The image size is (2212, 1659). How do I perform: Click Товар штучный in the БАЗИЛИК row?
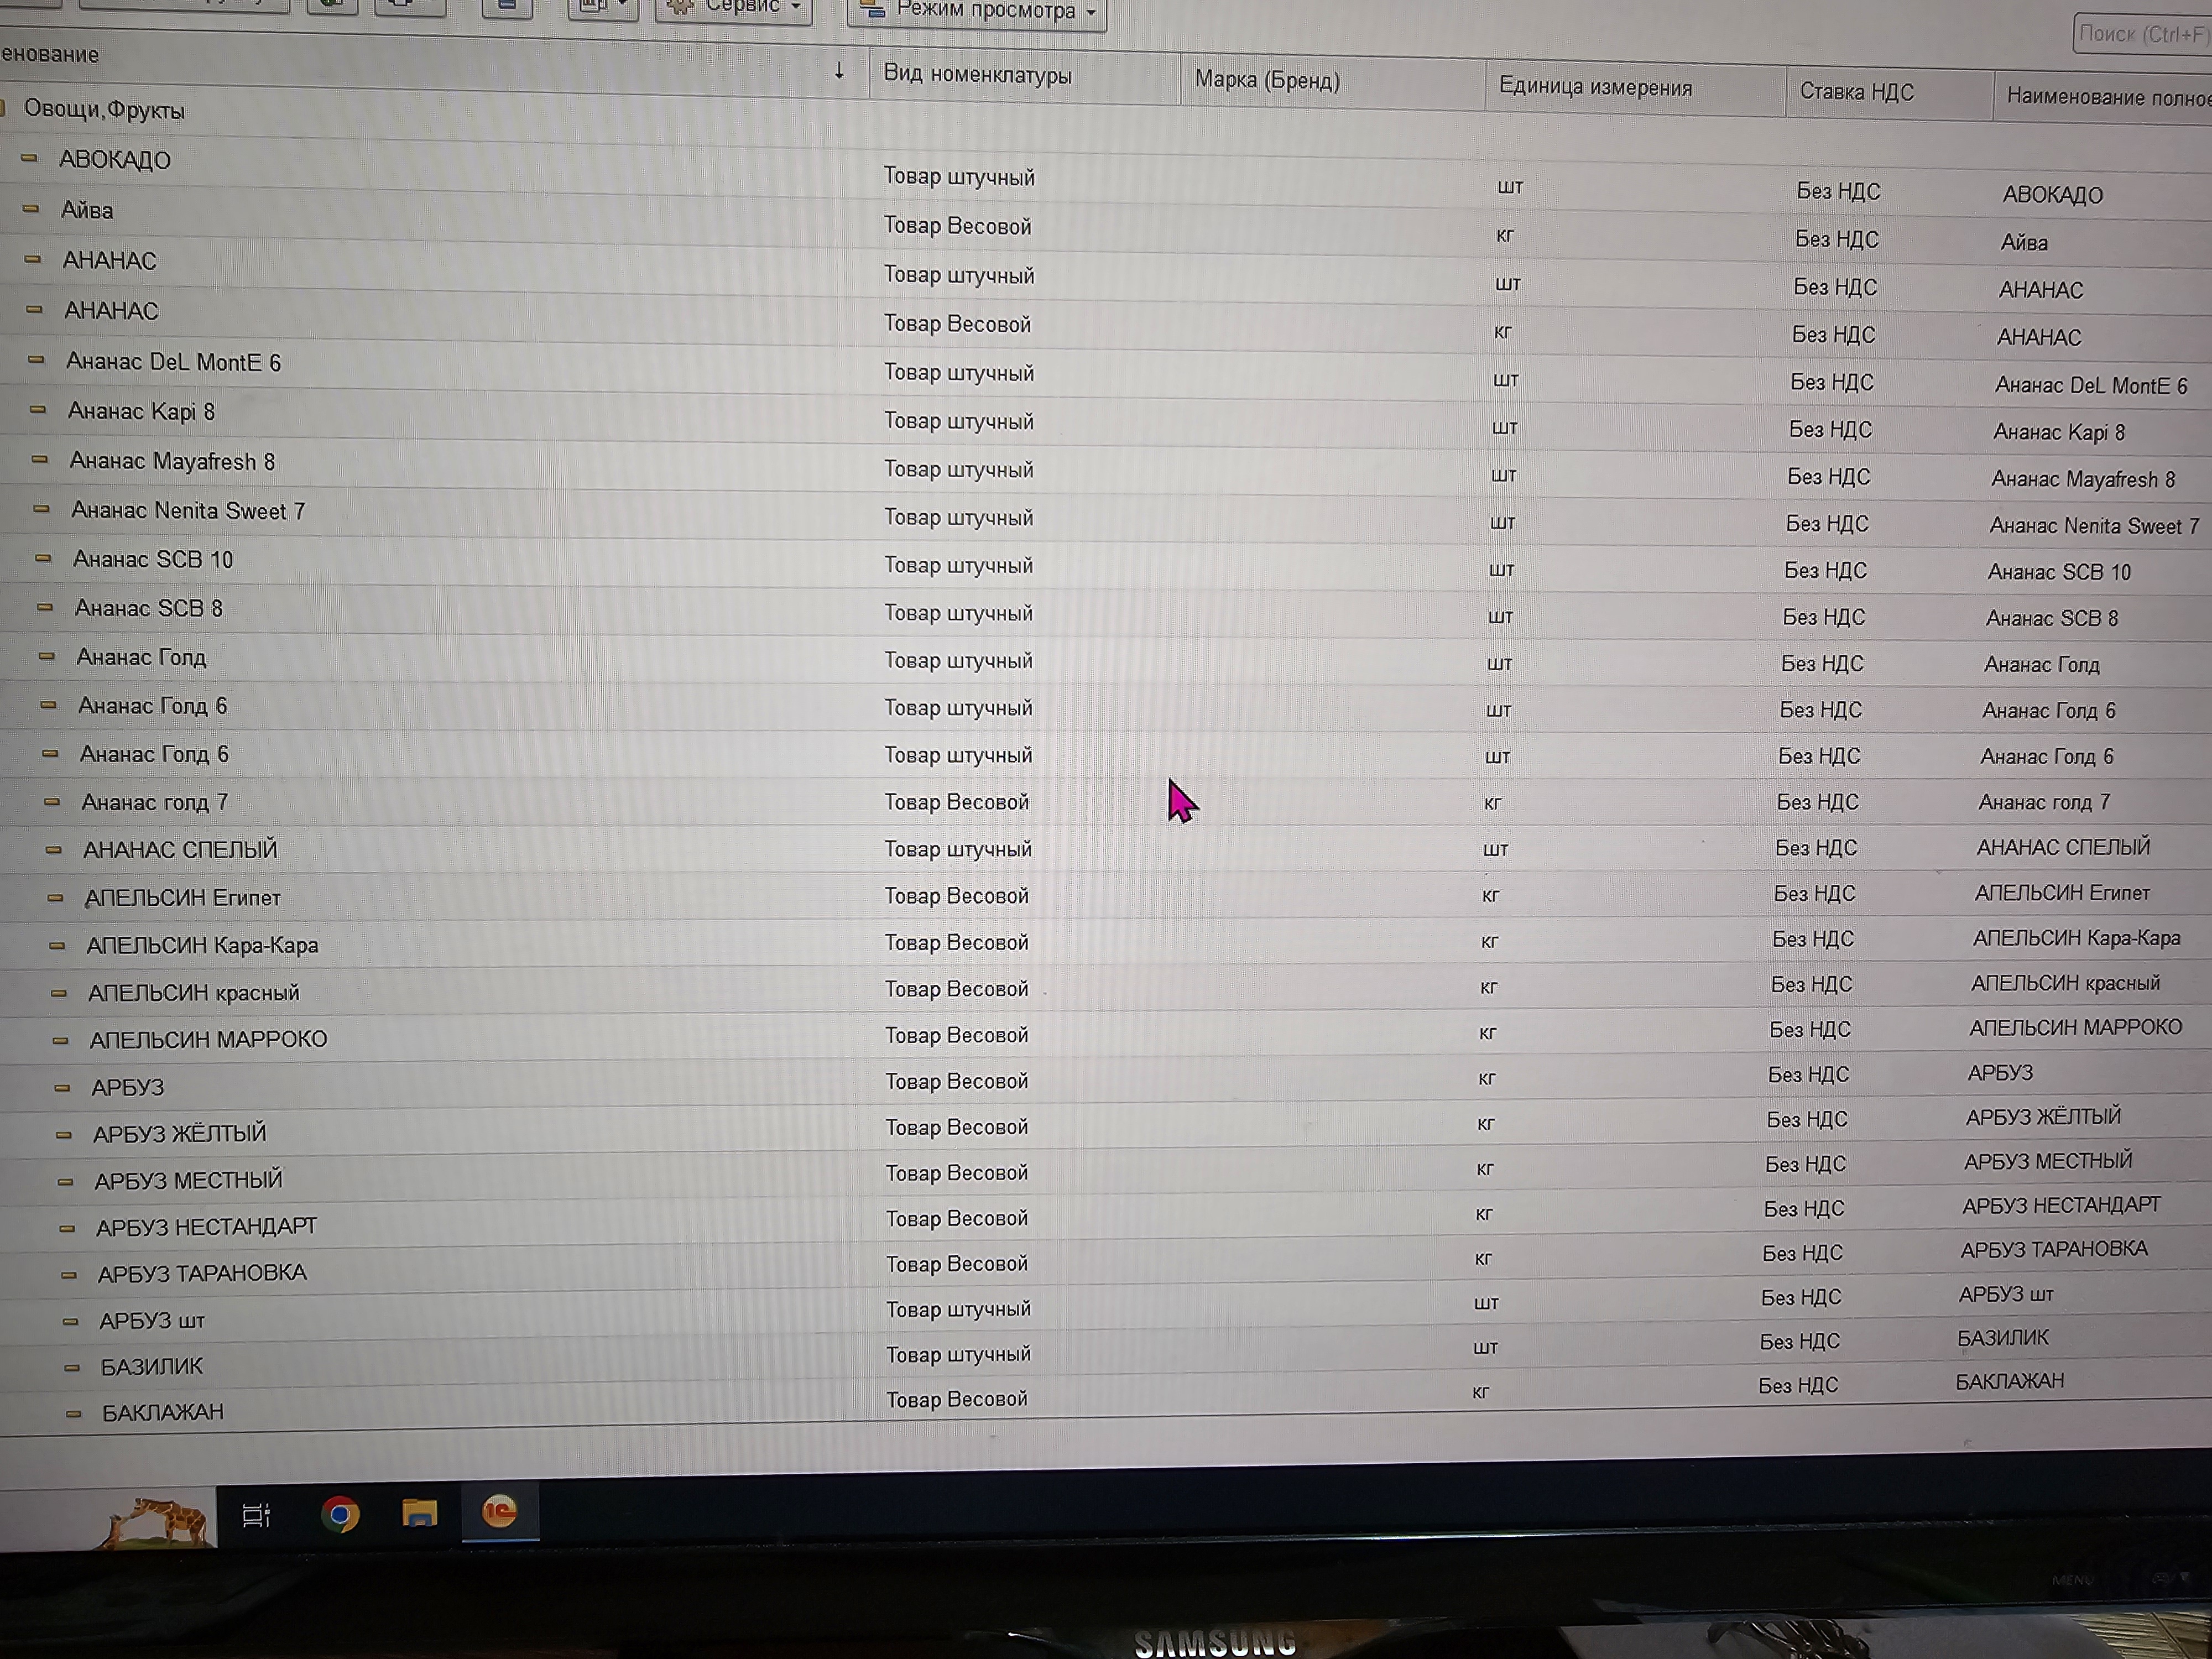pyautogui.click(x=958, y=1354)
